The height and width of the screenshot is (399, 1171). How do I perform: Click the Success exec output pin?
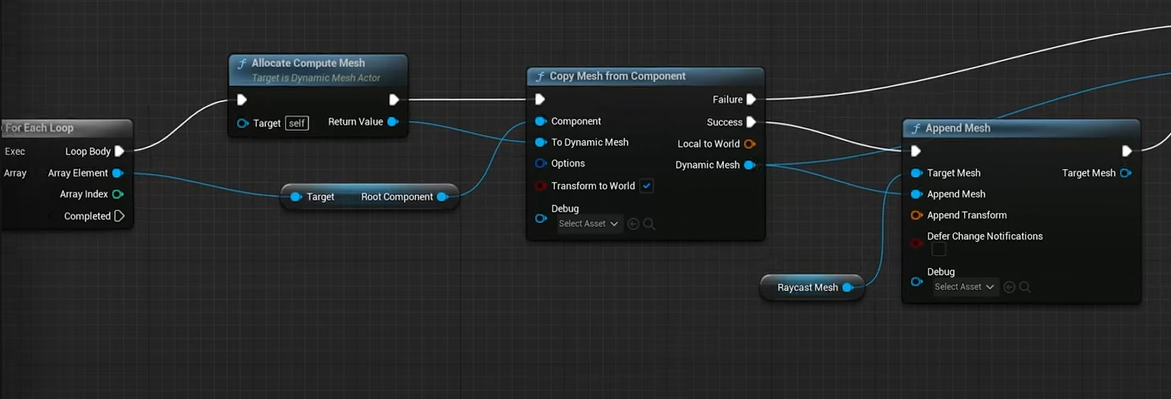(751, 122)
